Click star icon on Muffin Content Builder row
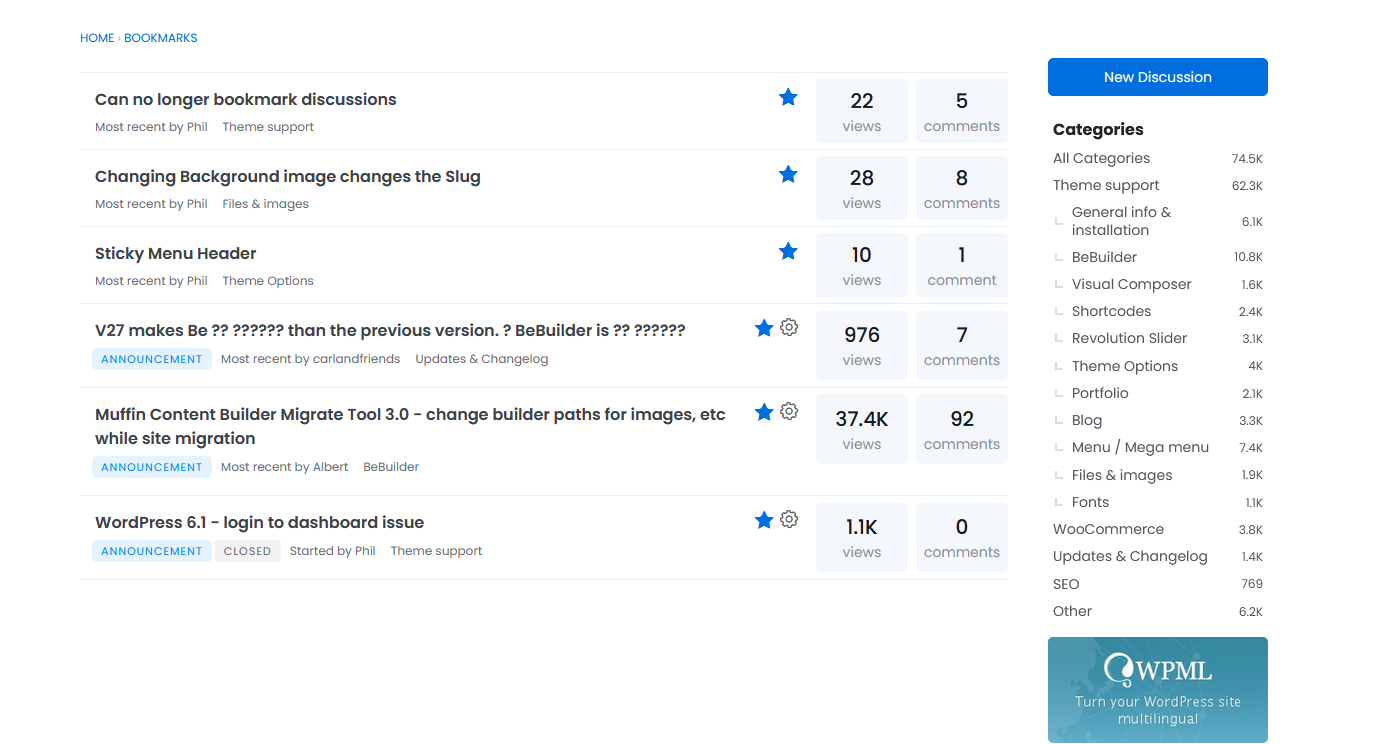Viewport: 1389px width, 744px height. (x=764, y=412)
